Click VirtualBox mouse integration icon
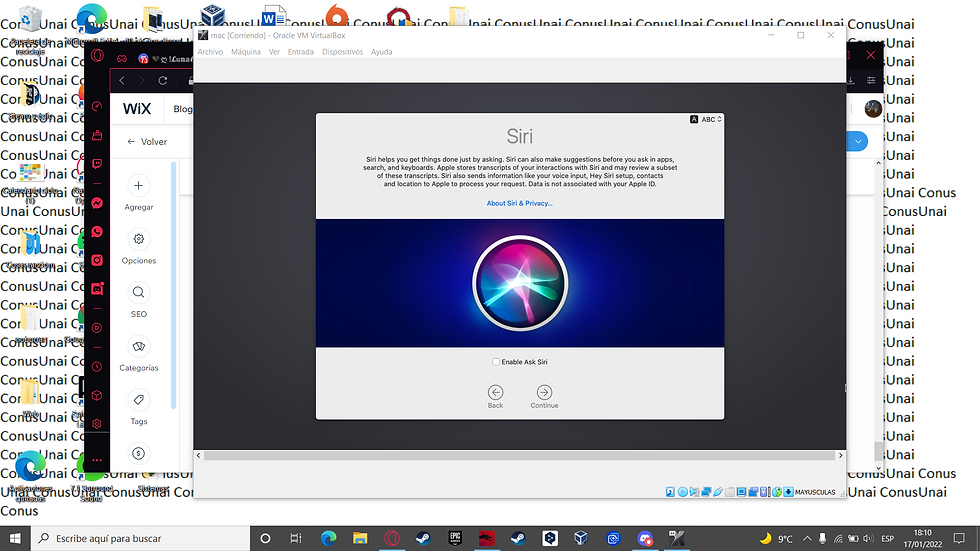 777,492
